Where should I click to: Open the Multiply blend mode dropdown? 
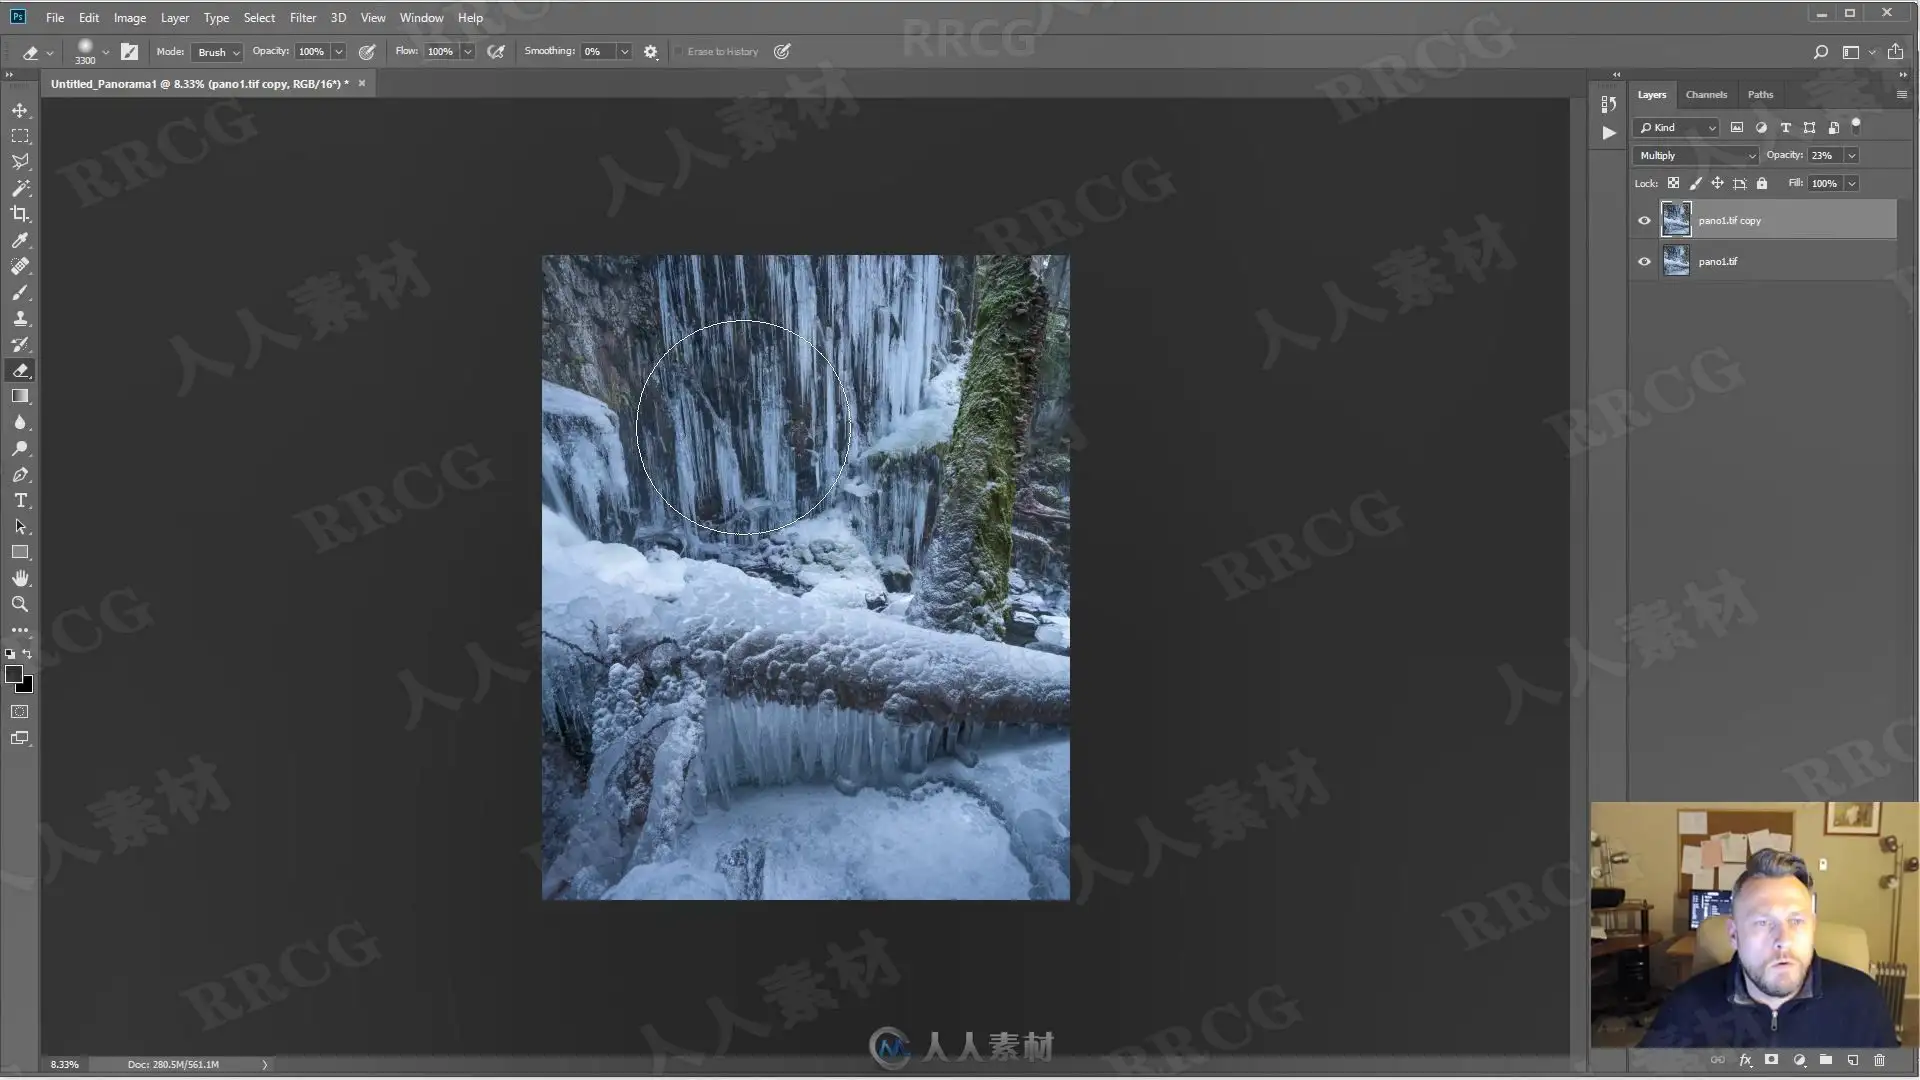pyautogui.click(x=1696, y=156)
